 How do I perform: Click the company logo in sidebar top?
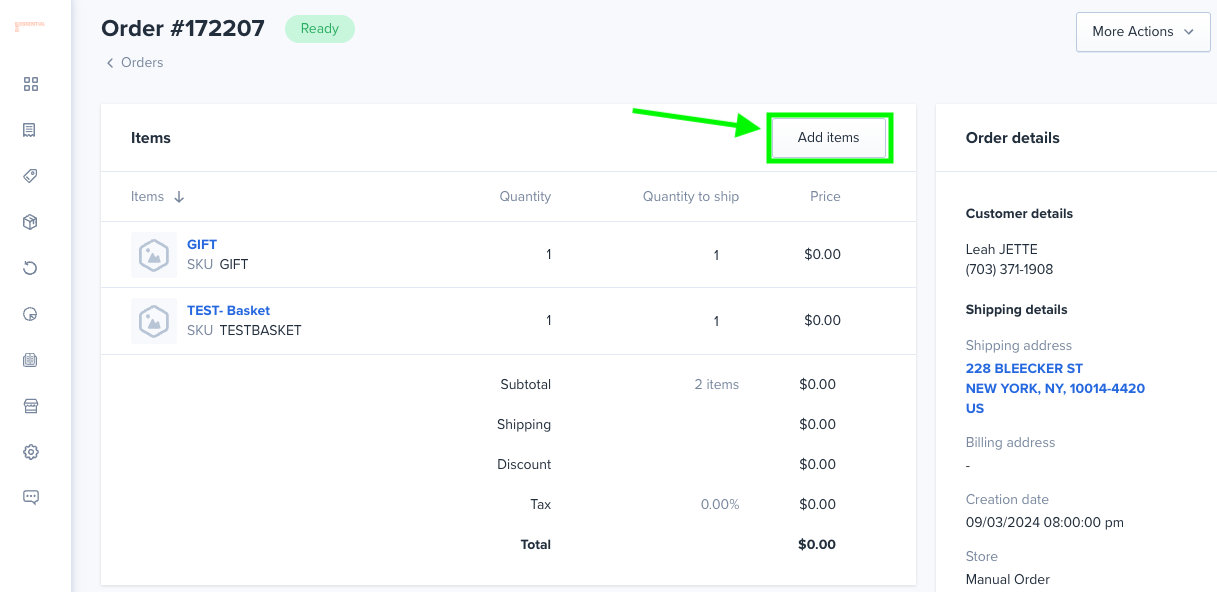(x=30, y=26)
